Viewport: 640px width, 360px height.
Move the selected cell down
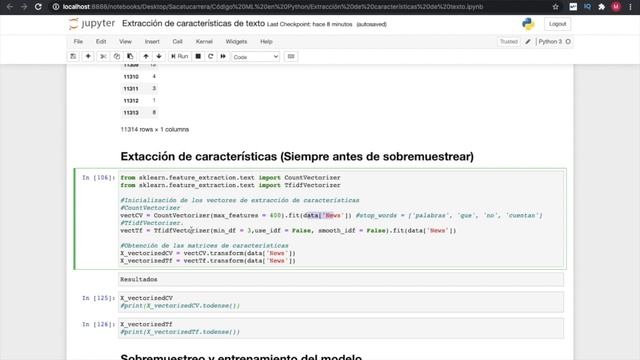tap(159, 56)
